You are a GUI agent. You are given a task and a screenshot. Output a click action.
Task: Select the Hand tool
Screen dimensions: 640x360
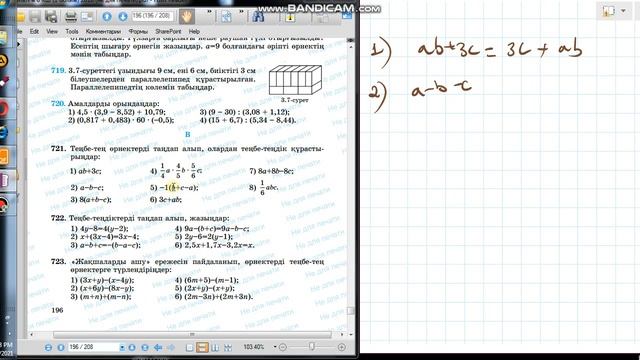(x=187, y=17)
